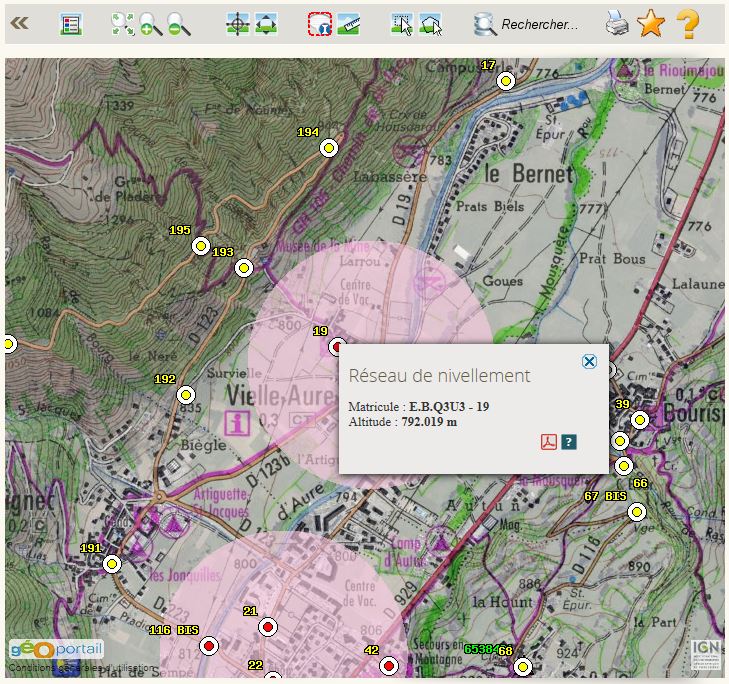The width and height of the screenshot is (729, 684).
Task: Click the IGN logo
Action: pyautogui.click(x=706, y=655)
